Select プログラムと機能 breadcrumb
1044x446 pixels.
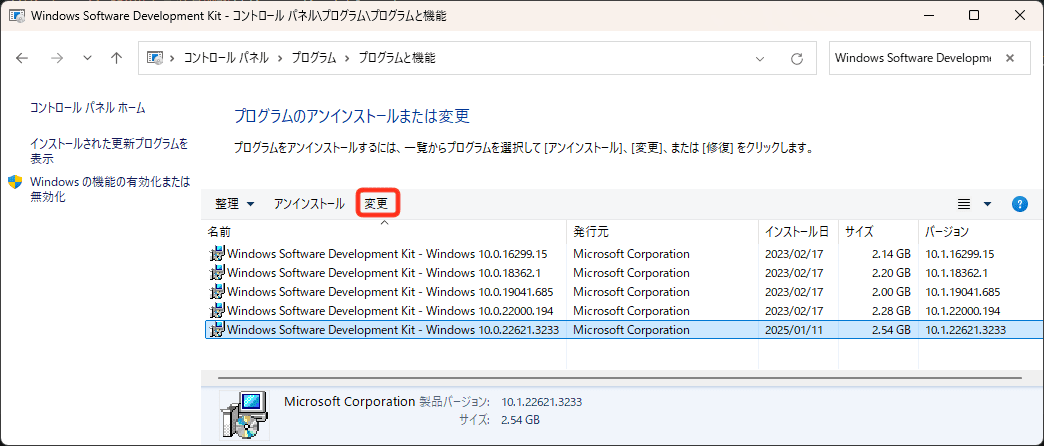(397, 58)
